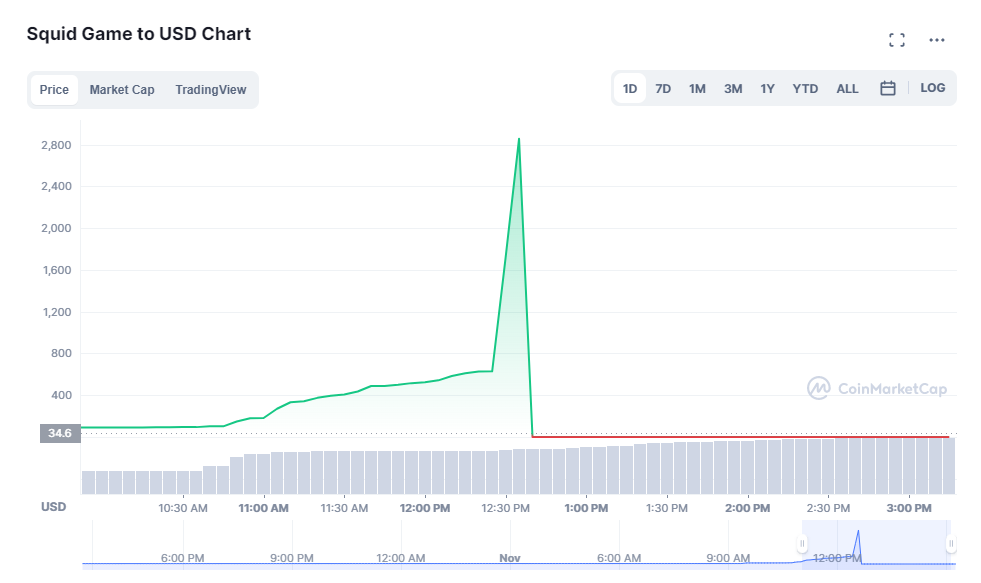
Task: Click 9:00 AM in the range navigator
Action: [x=728, y=558]
